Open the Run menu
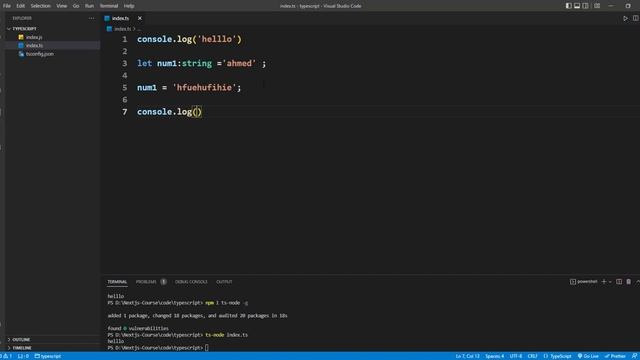Image resolution: width=640 pixels, height=360 pixels. [89, 6]
